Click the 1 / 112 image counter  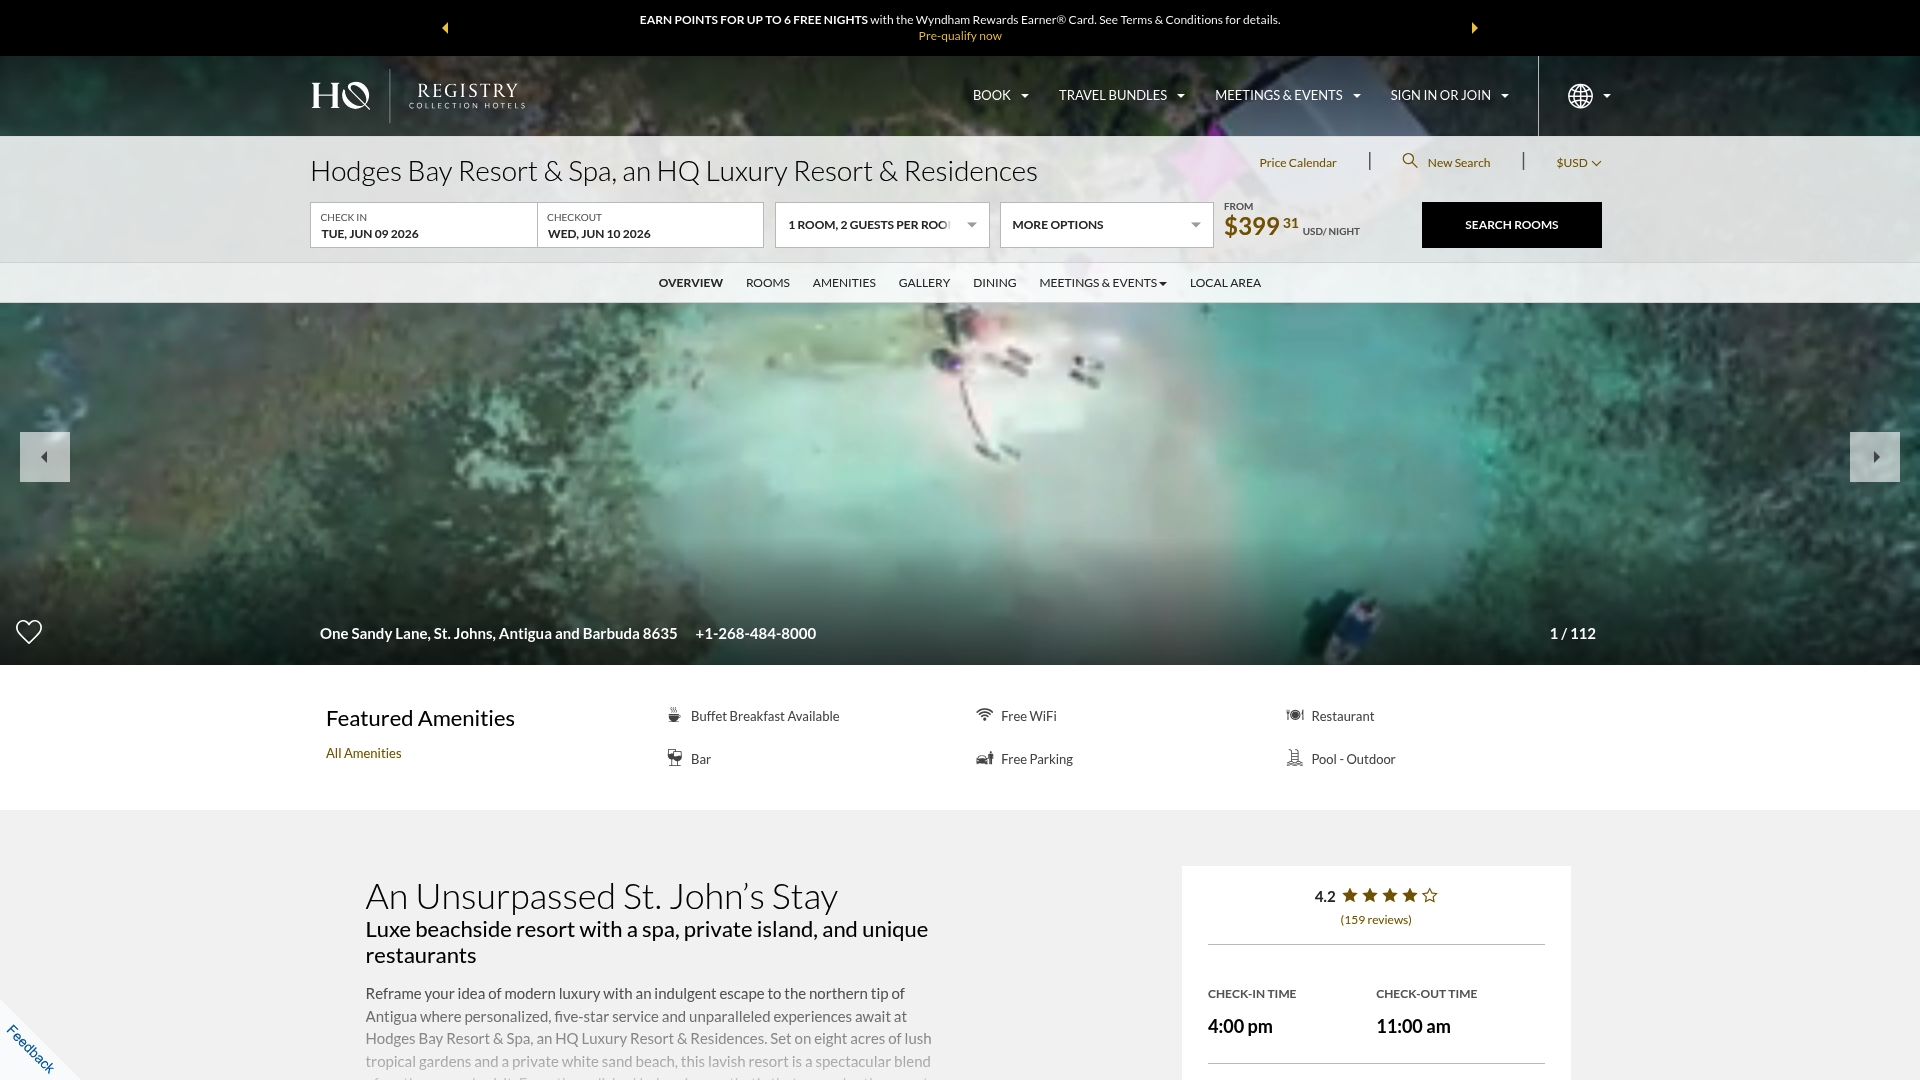1573,634
